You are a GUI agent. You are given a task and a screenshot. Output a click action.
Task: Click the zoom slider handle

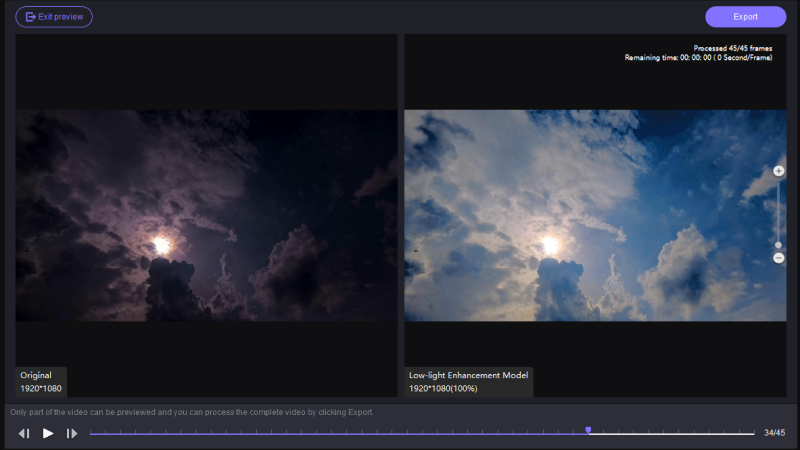[x=779, y=245]
